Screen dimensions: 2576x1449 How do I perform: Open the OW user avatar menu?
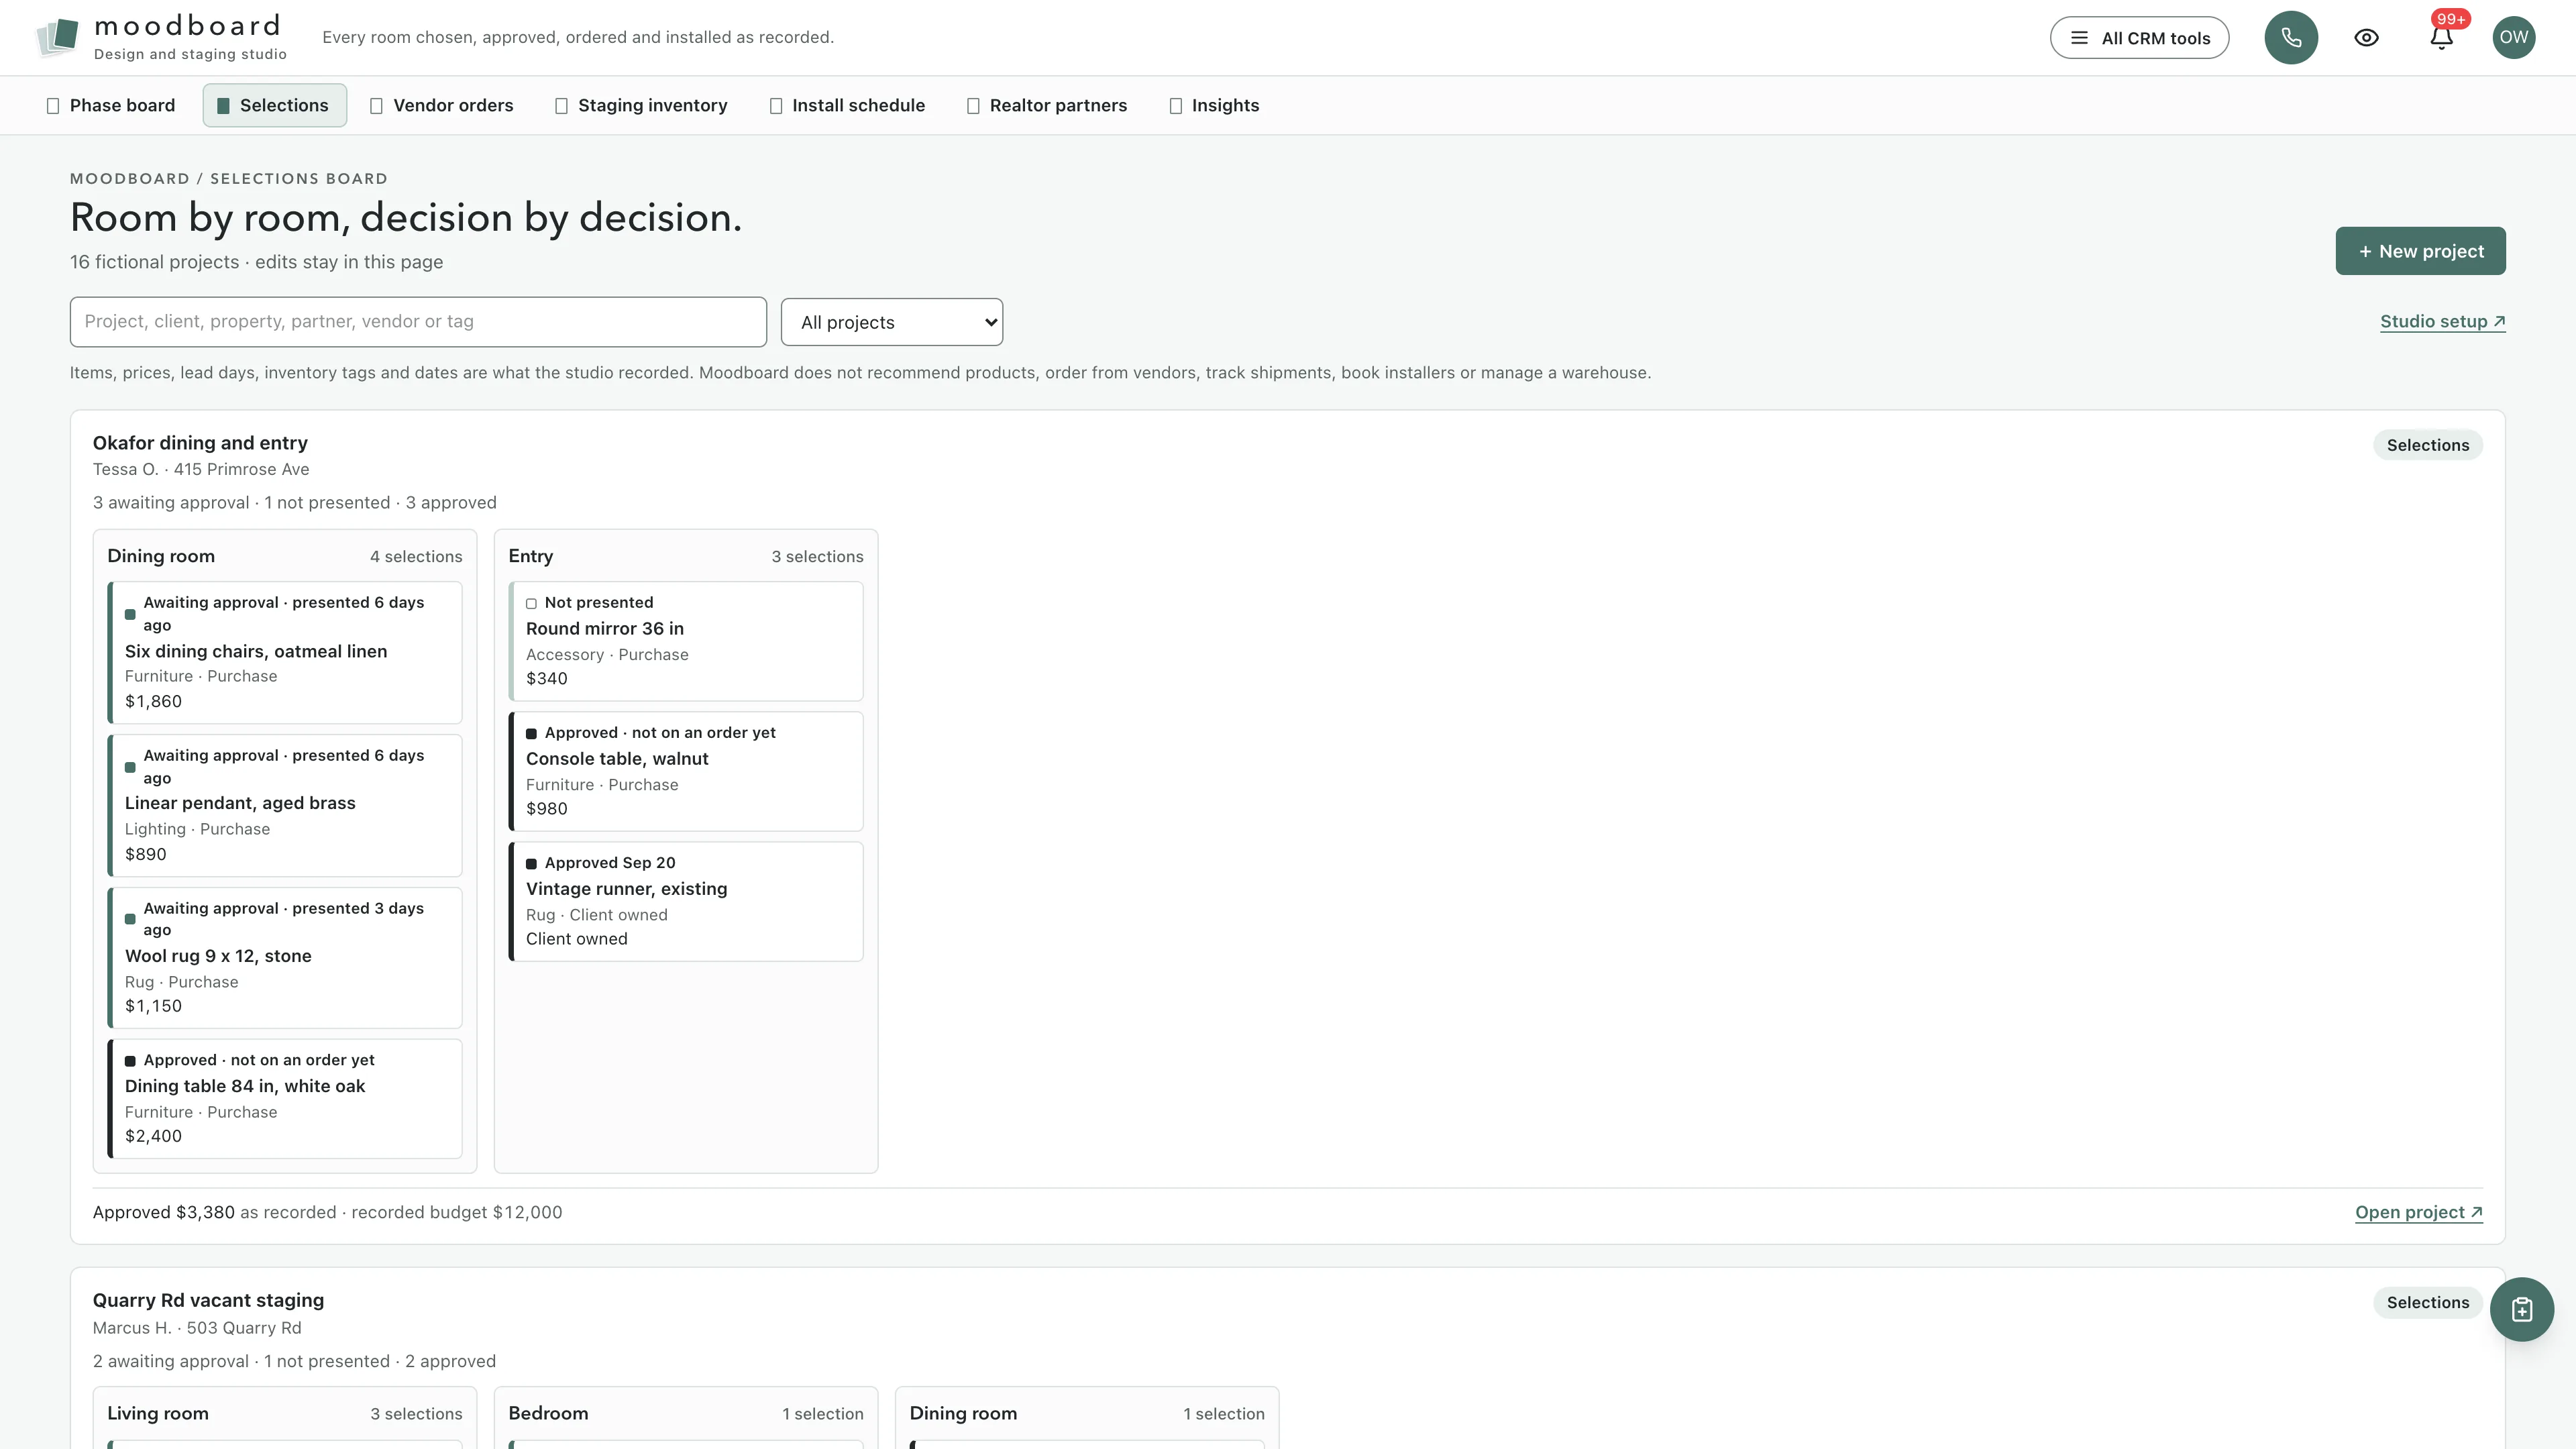pyautogui.click(x=2513, y=38)
